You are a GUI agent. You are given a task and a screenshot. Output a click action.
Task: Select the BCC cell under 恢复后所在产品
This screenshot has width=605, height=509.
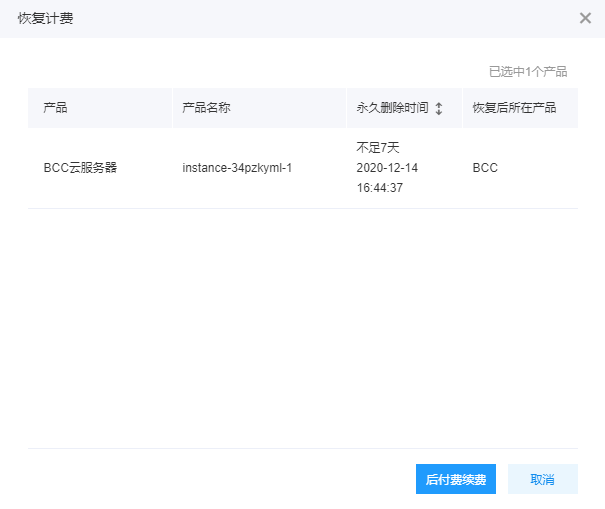485,168
